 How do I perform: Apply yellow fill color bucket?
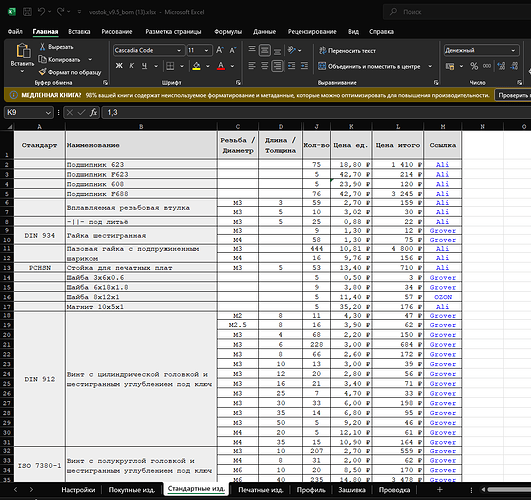pos(196,66)
